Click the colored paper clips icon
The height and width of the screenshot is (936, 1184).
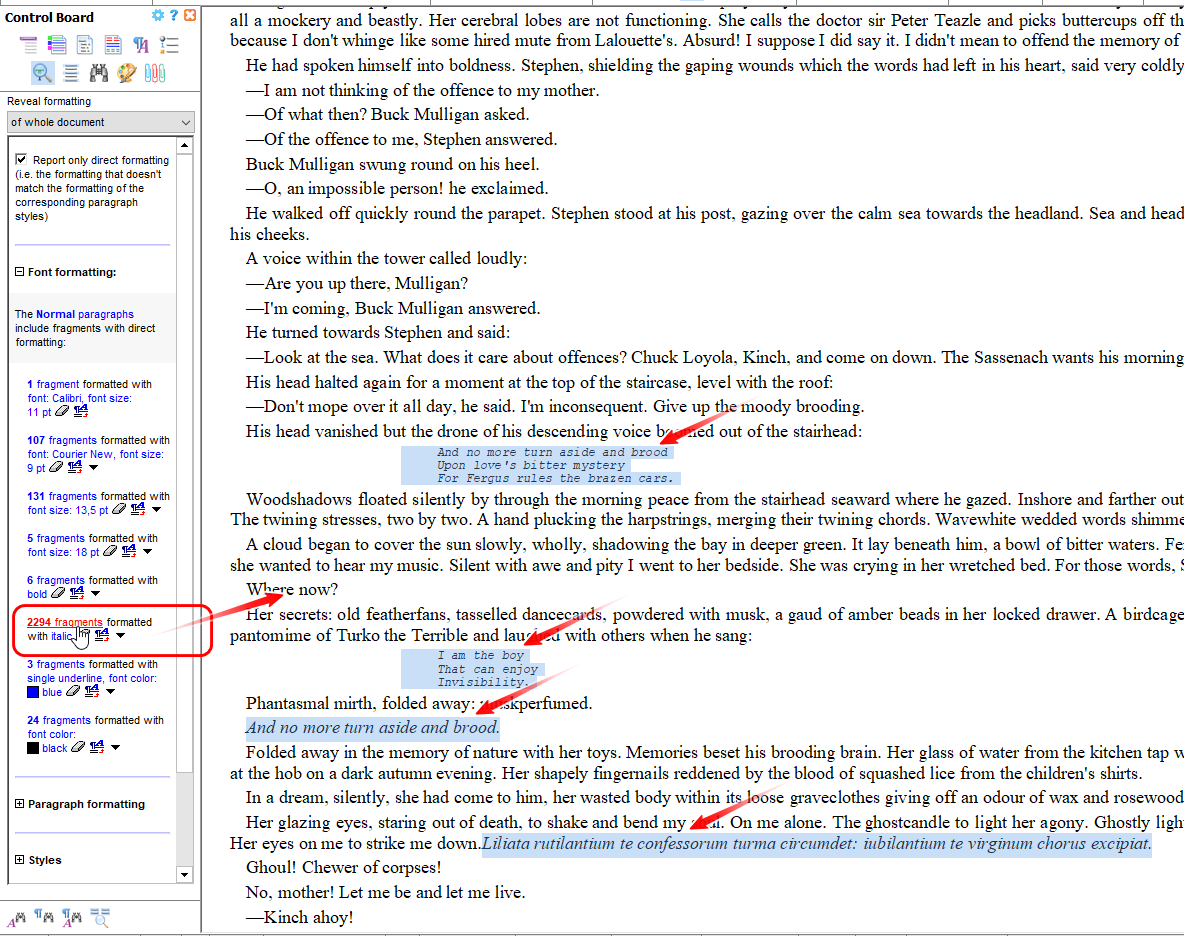pyautogui.click(x=154, y=73)
